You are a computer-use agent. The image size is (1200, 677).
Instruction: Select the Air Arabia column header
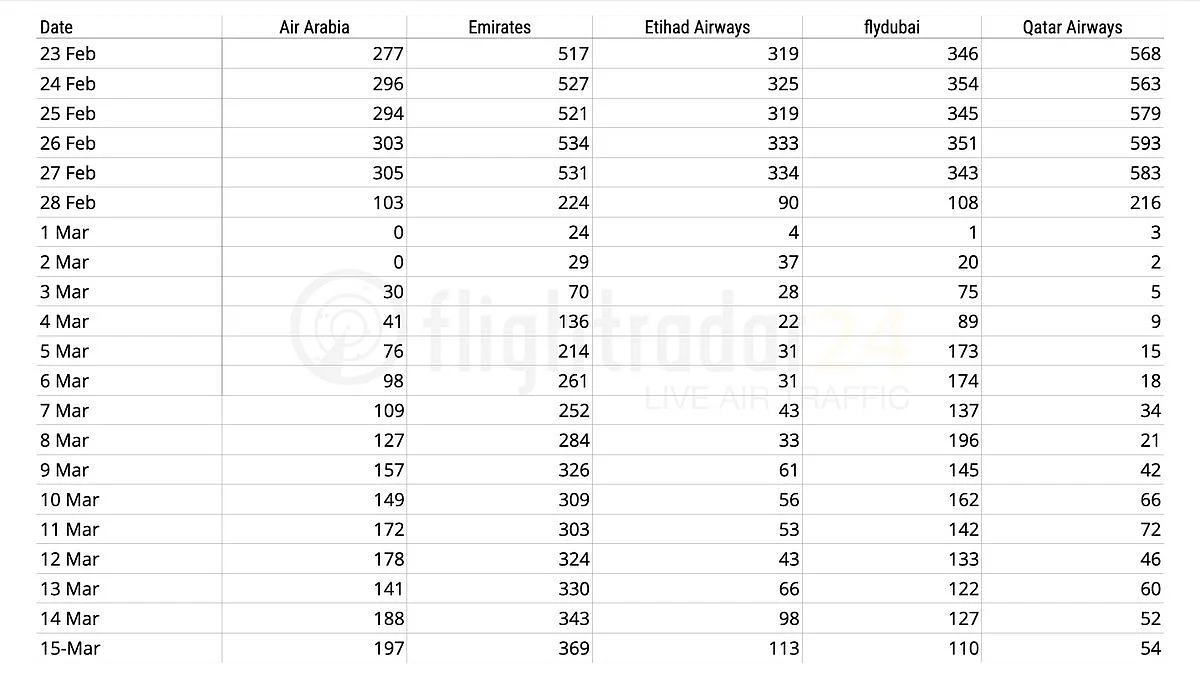314,27
